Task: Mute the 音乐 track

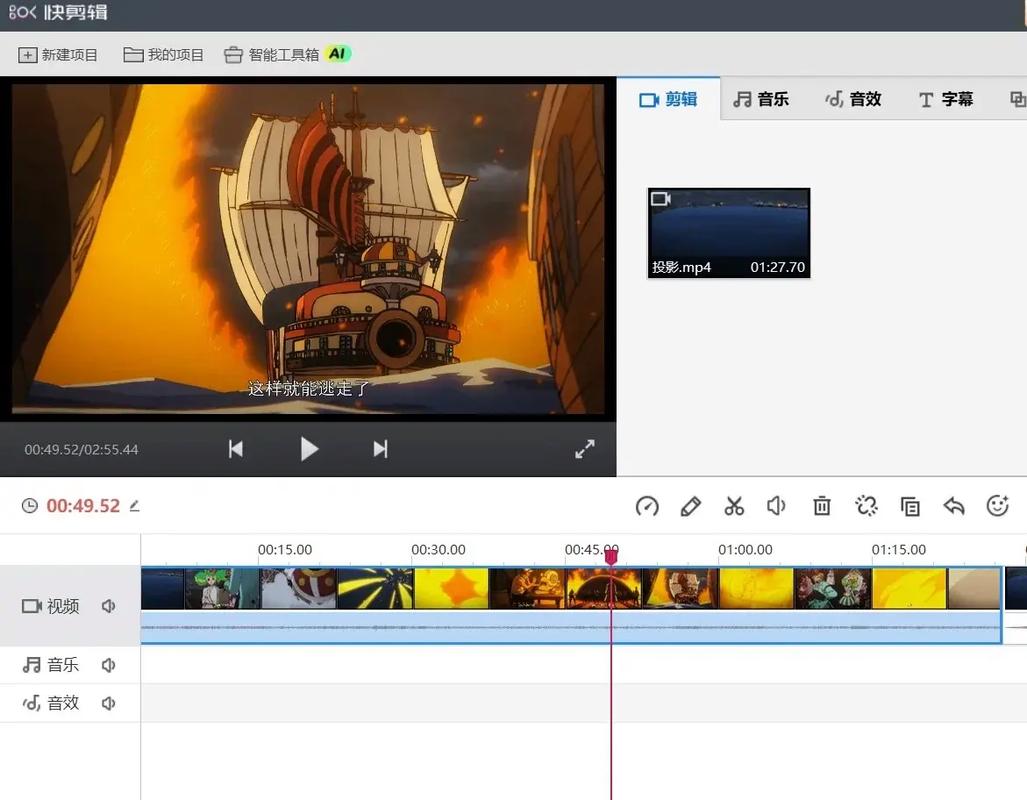Action: [x=109, y=665]
